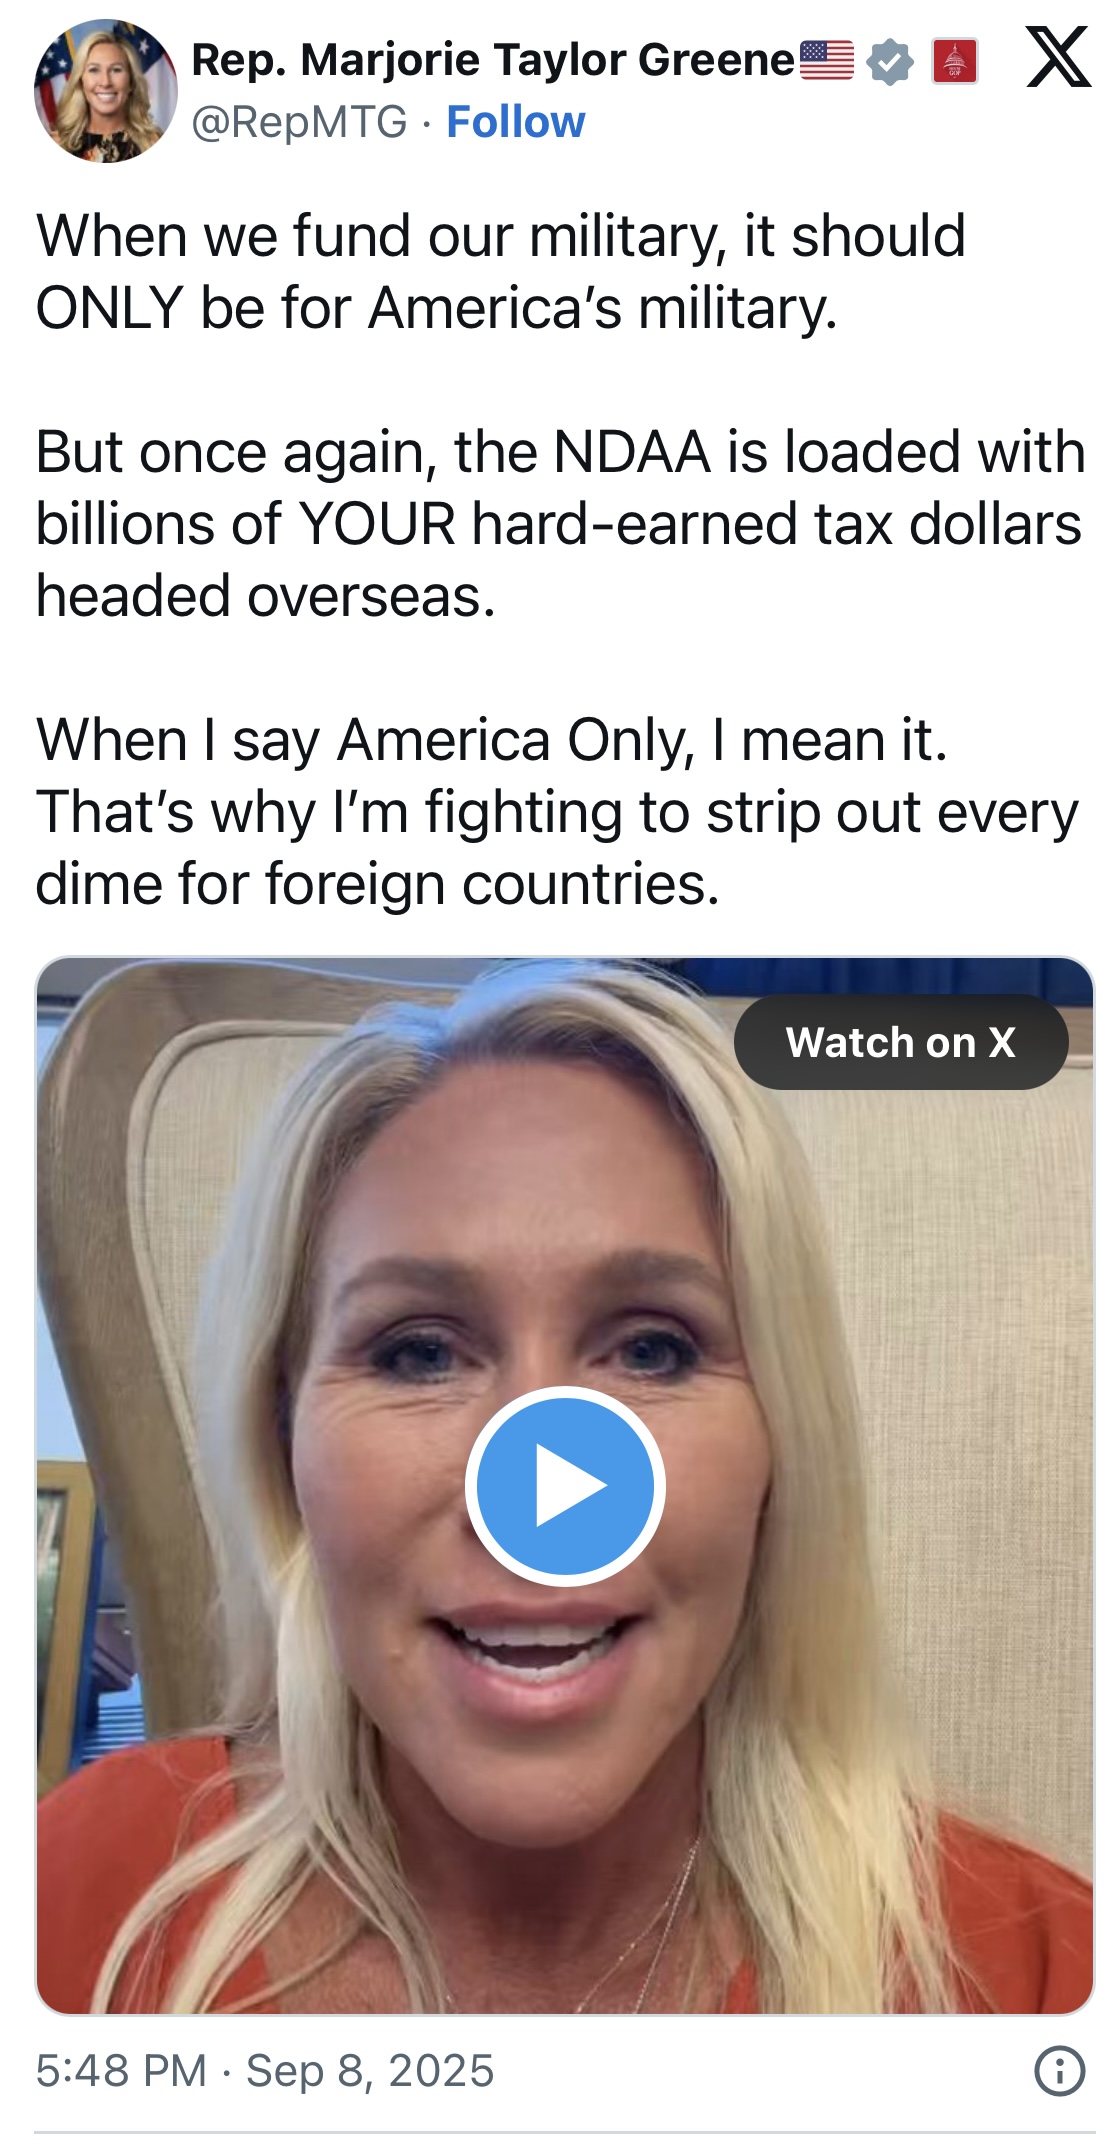
Task: Click the text "dime for foreign countries."
Action: pos(378,884)
